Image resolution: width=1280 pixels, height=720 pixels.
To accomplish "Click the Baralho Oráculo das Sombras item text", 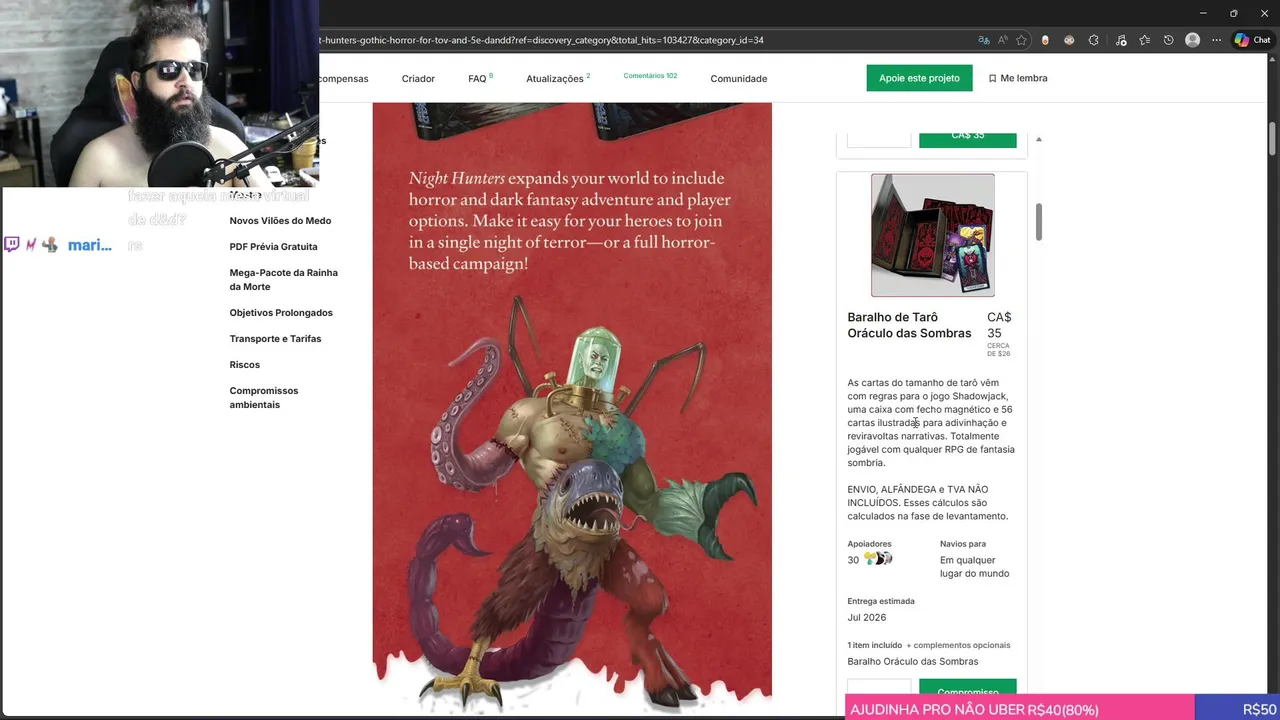I will (913, 661).
